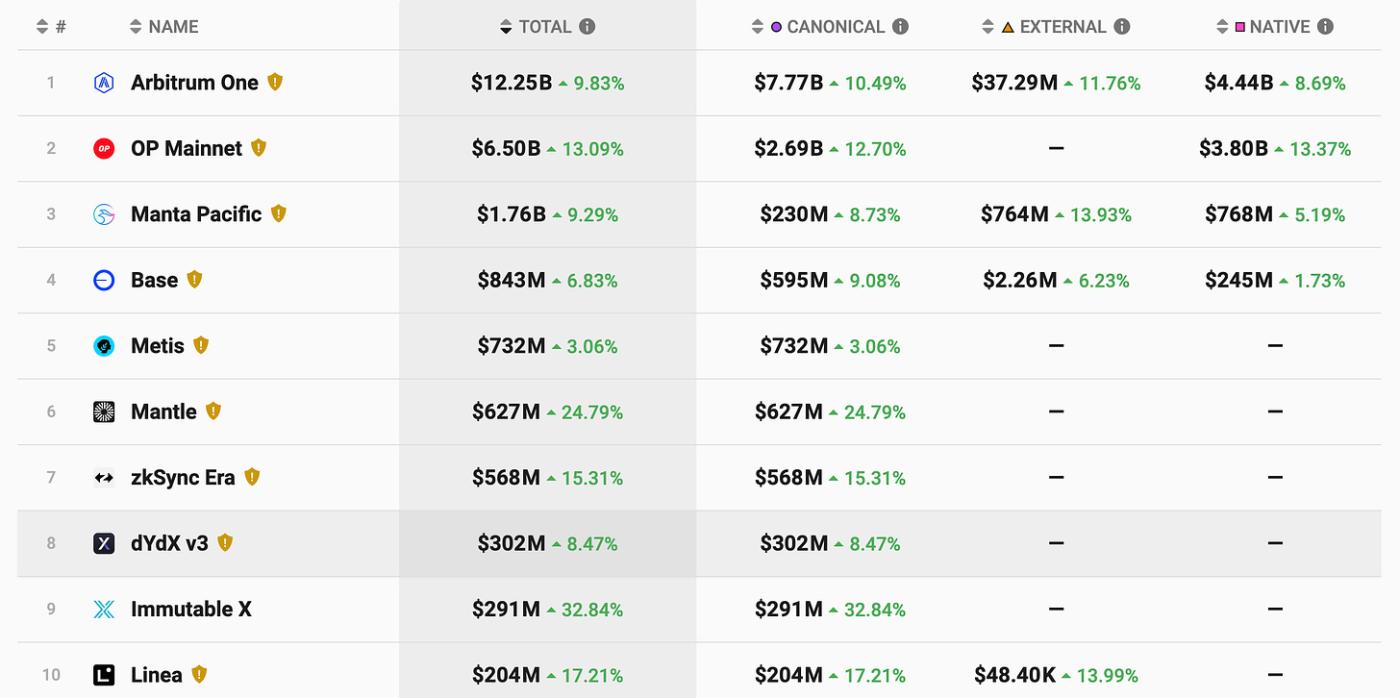Click the zkSync Era arrows logo
The image size is (1400, 698).
click(x=104, y=478)
